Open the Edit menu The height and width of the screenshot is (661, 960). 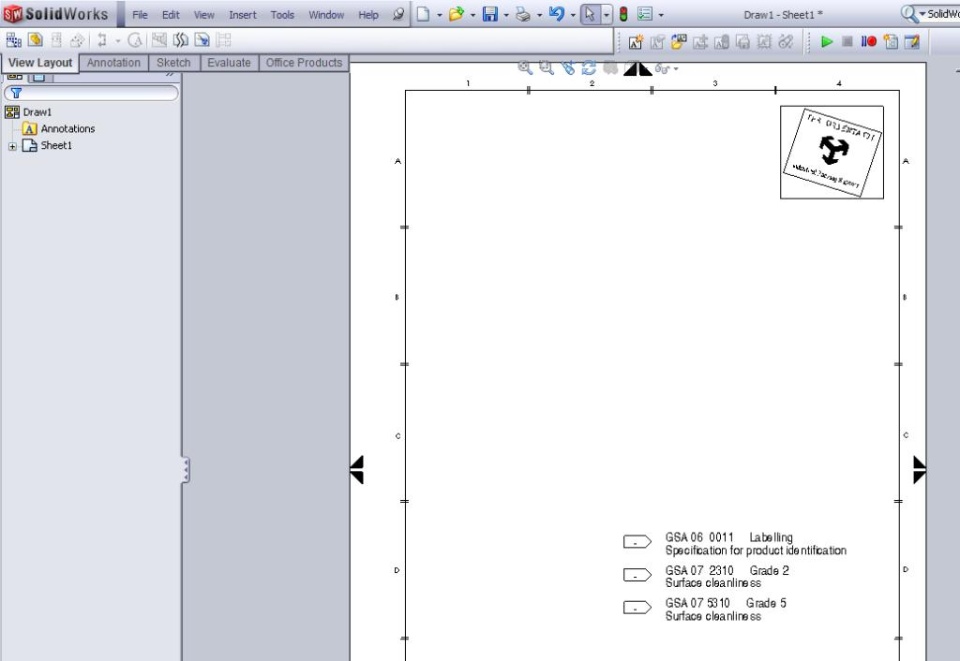170,15
